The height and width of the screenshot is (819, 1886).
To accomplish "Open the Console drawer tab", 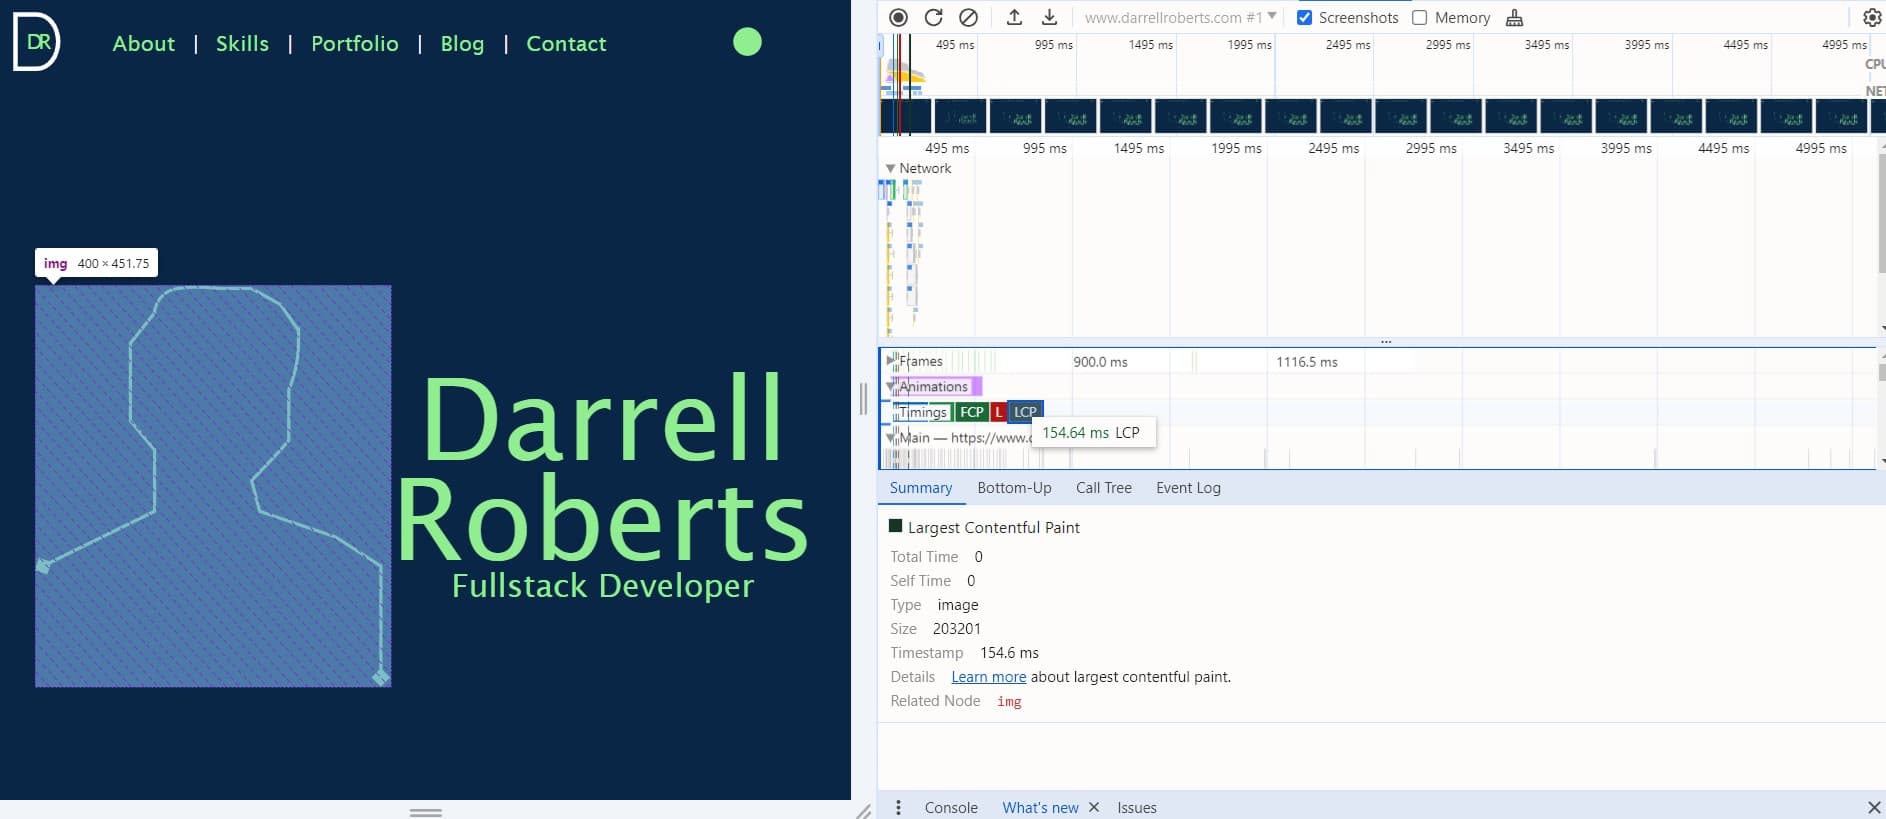I will coord(951,807).
